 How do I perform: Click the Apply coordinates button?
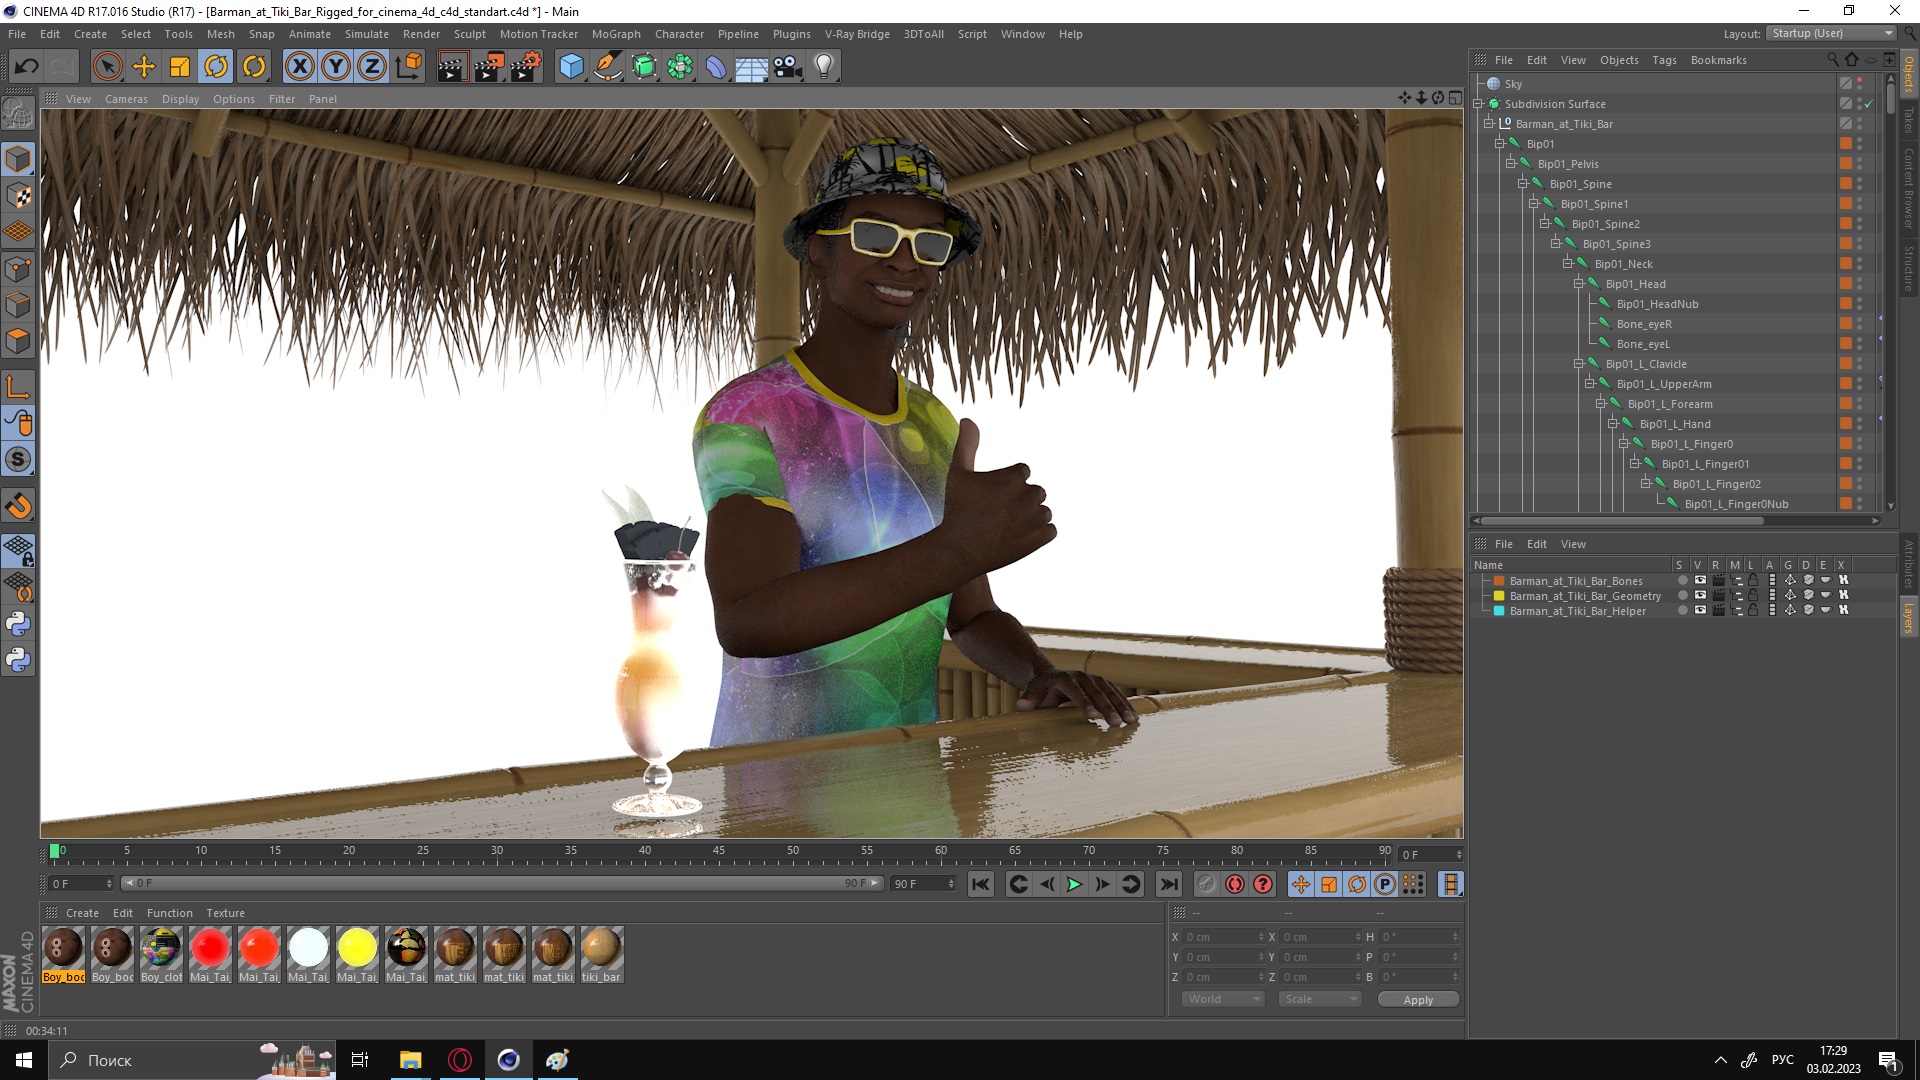point(1418,1000)
